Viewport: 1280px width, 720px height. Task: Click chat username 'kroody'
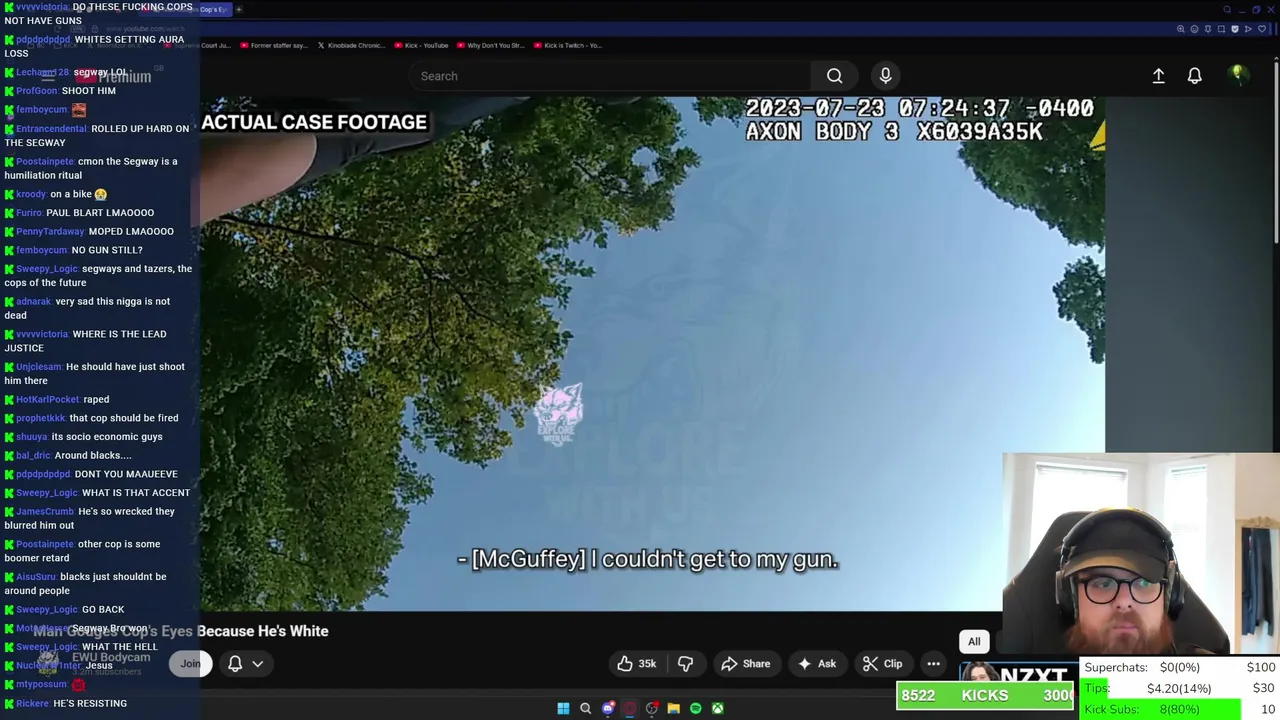31,194
